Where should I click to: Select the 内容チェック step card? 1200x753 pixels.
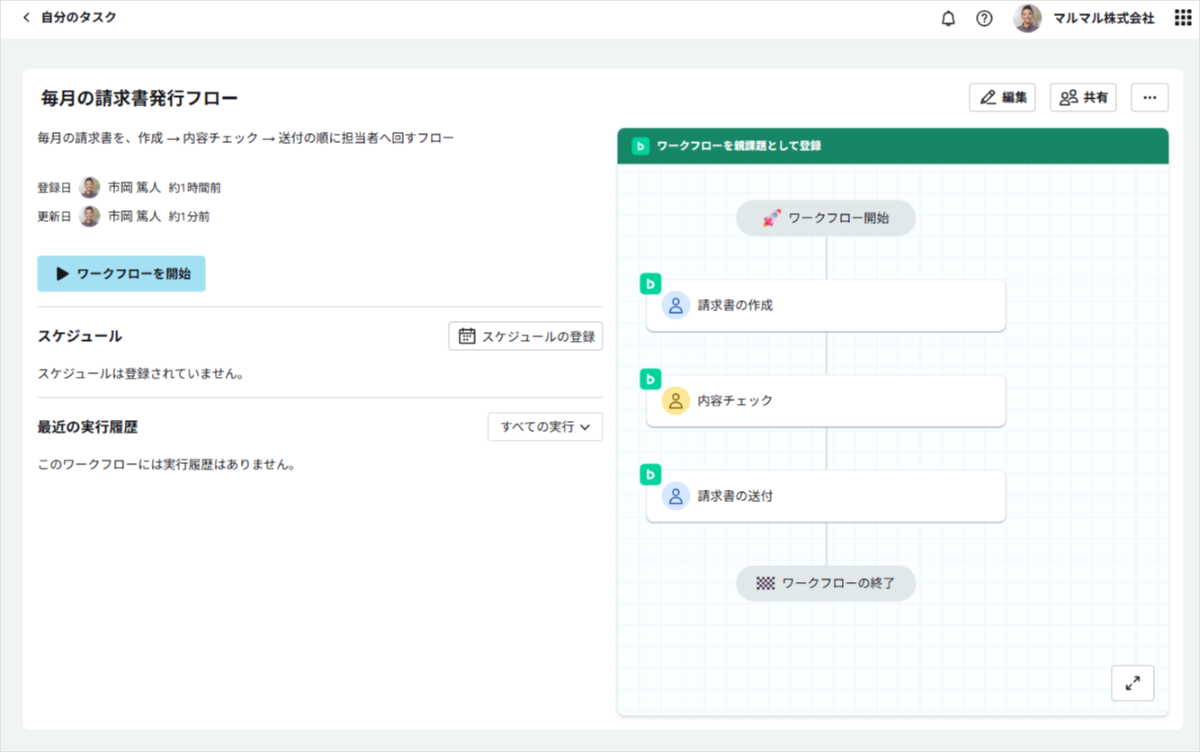click(x=826, y=400)
